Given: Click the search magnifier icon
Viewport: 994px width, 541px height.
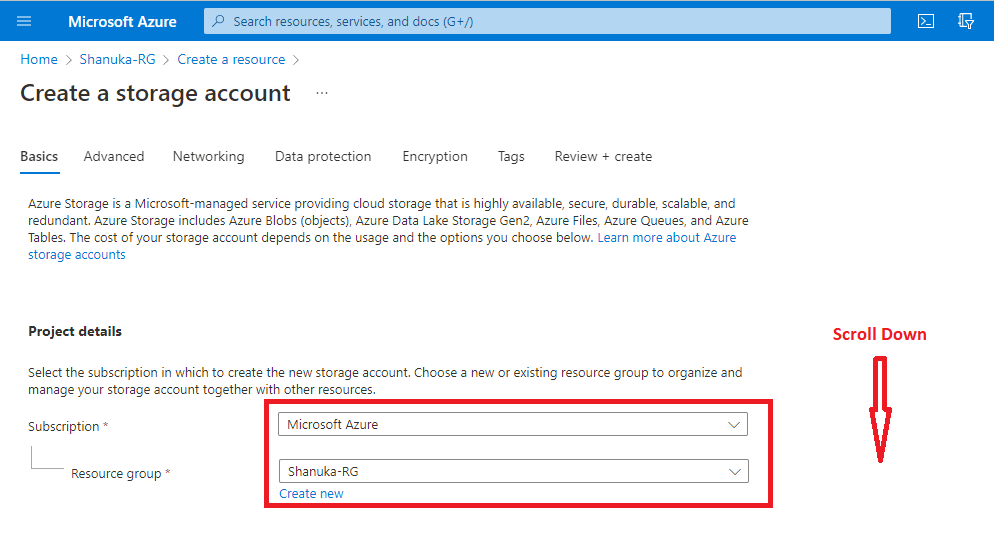Looking at the screenshot, I should [219, 21].
